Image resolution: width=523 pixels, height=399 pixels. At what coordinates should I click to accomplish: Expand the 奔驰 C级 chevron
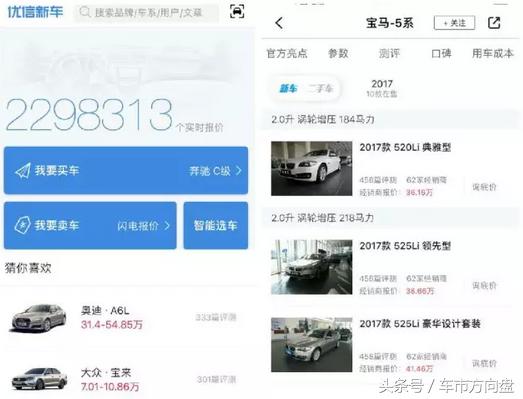(x=238, y=171)
